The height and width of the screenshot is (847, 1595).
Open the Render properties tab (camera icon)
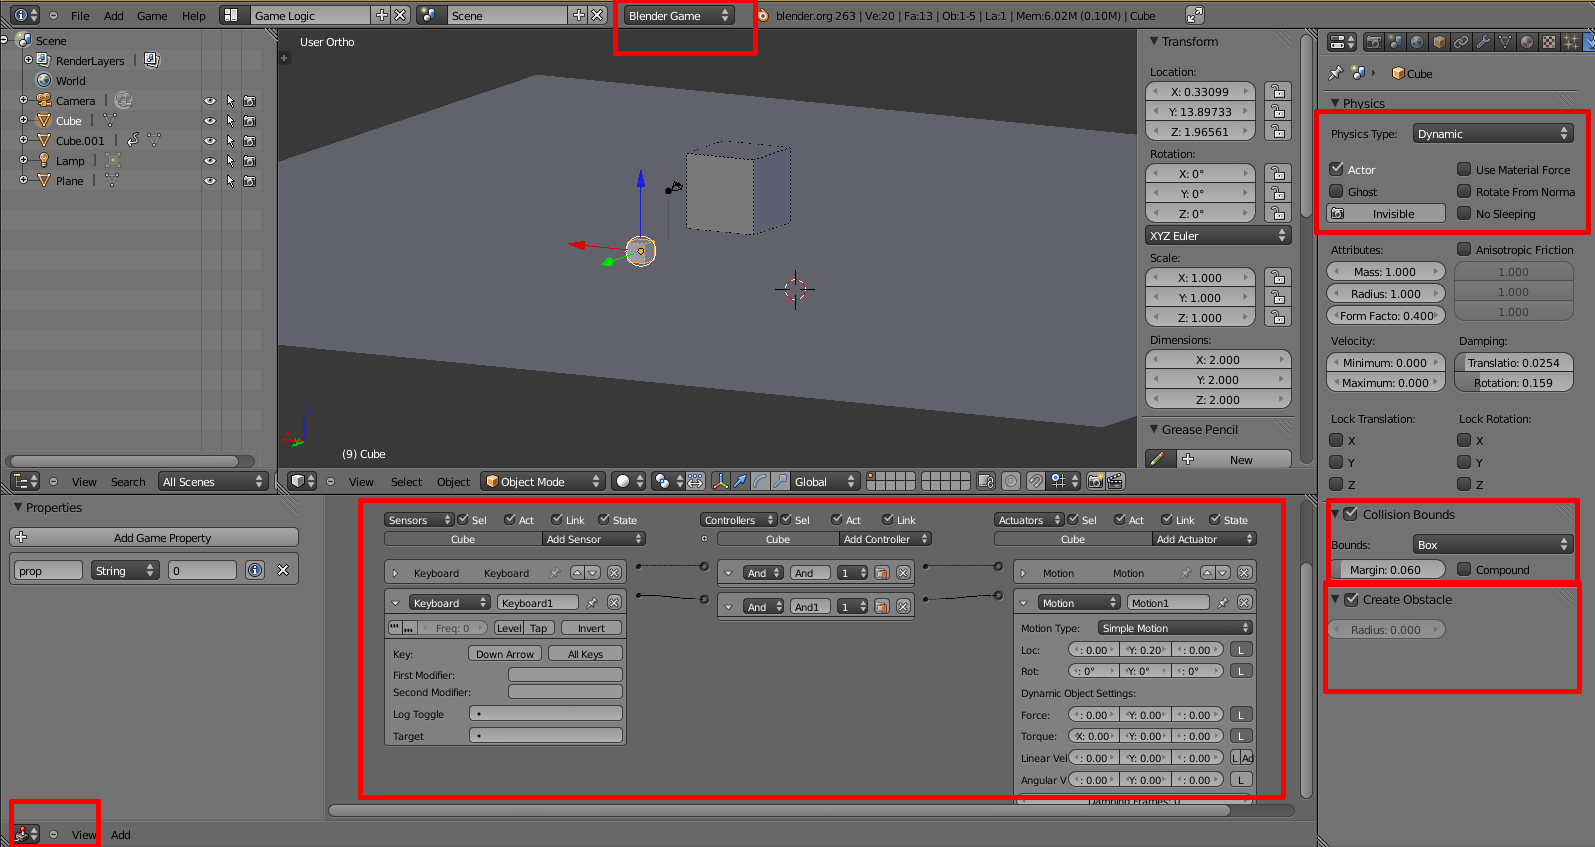point(1373,42)
